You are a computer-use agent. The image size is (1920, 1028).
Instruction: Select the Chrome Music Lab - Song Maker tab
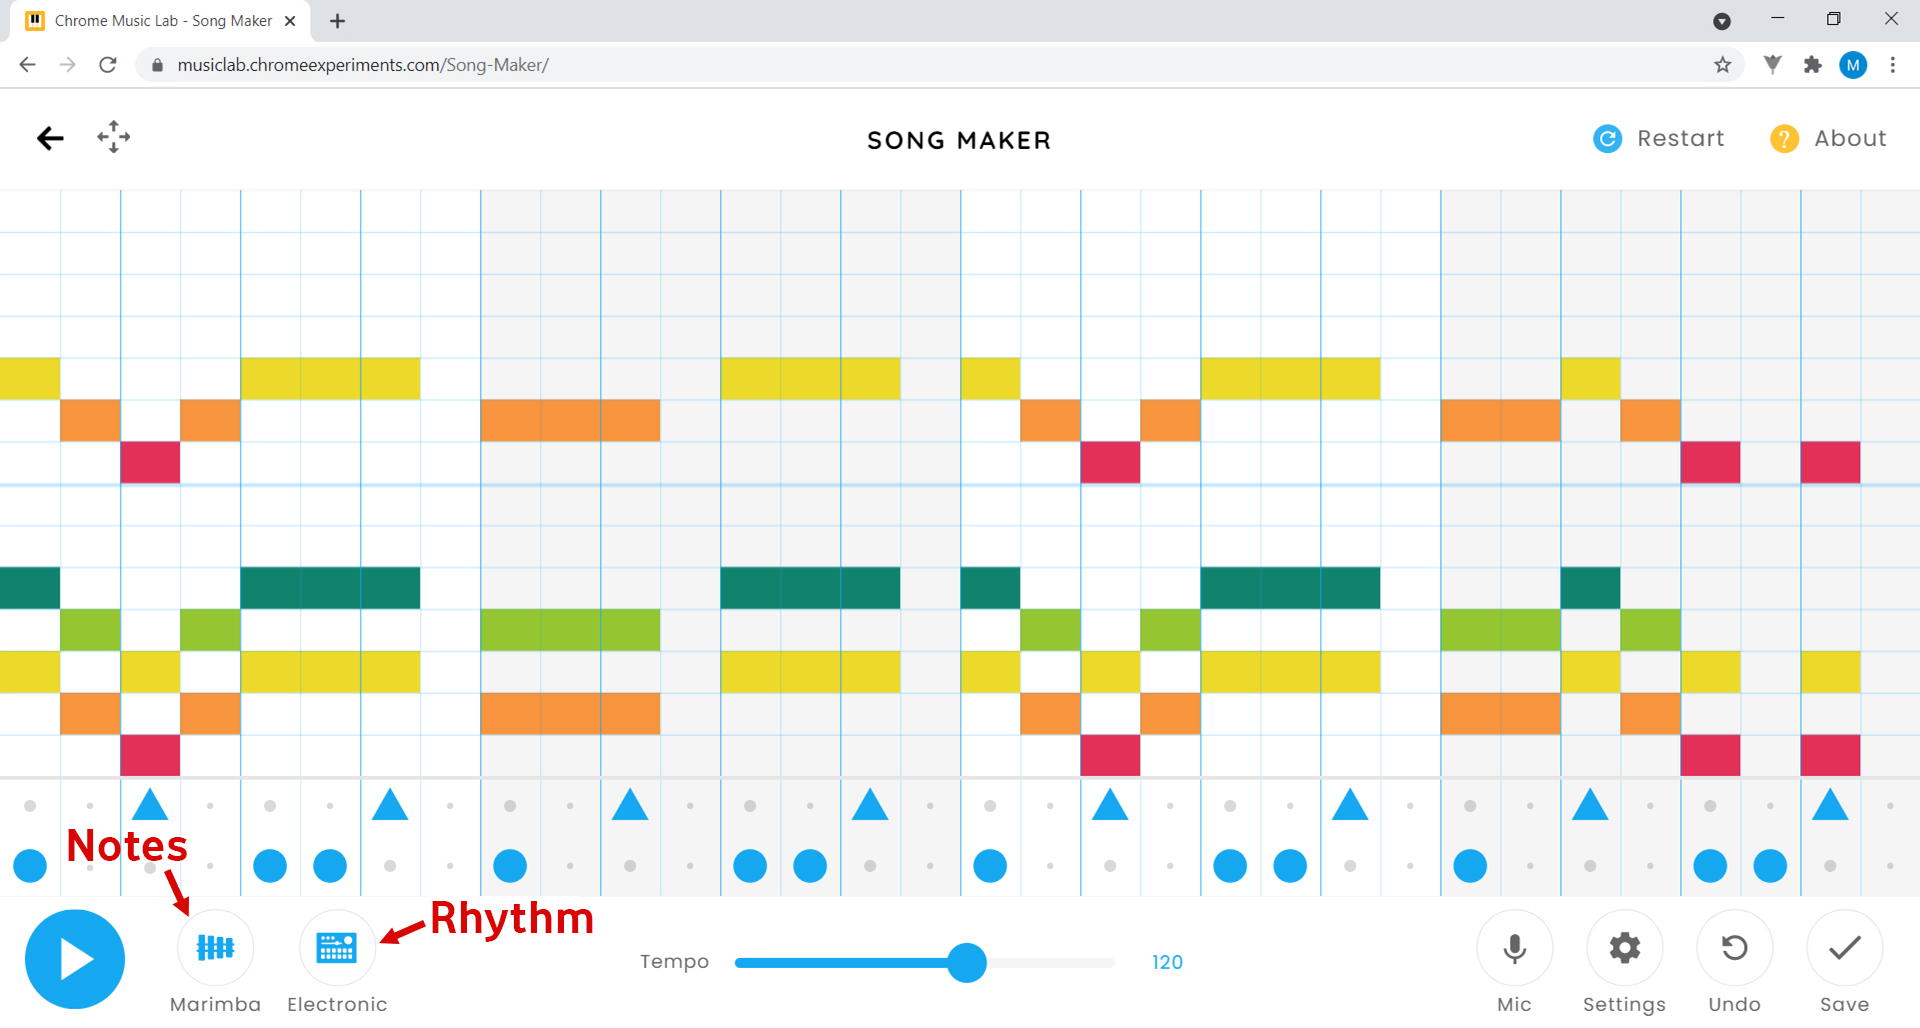coord(160,21)
